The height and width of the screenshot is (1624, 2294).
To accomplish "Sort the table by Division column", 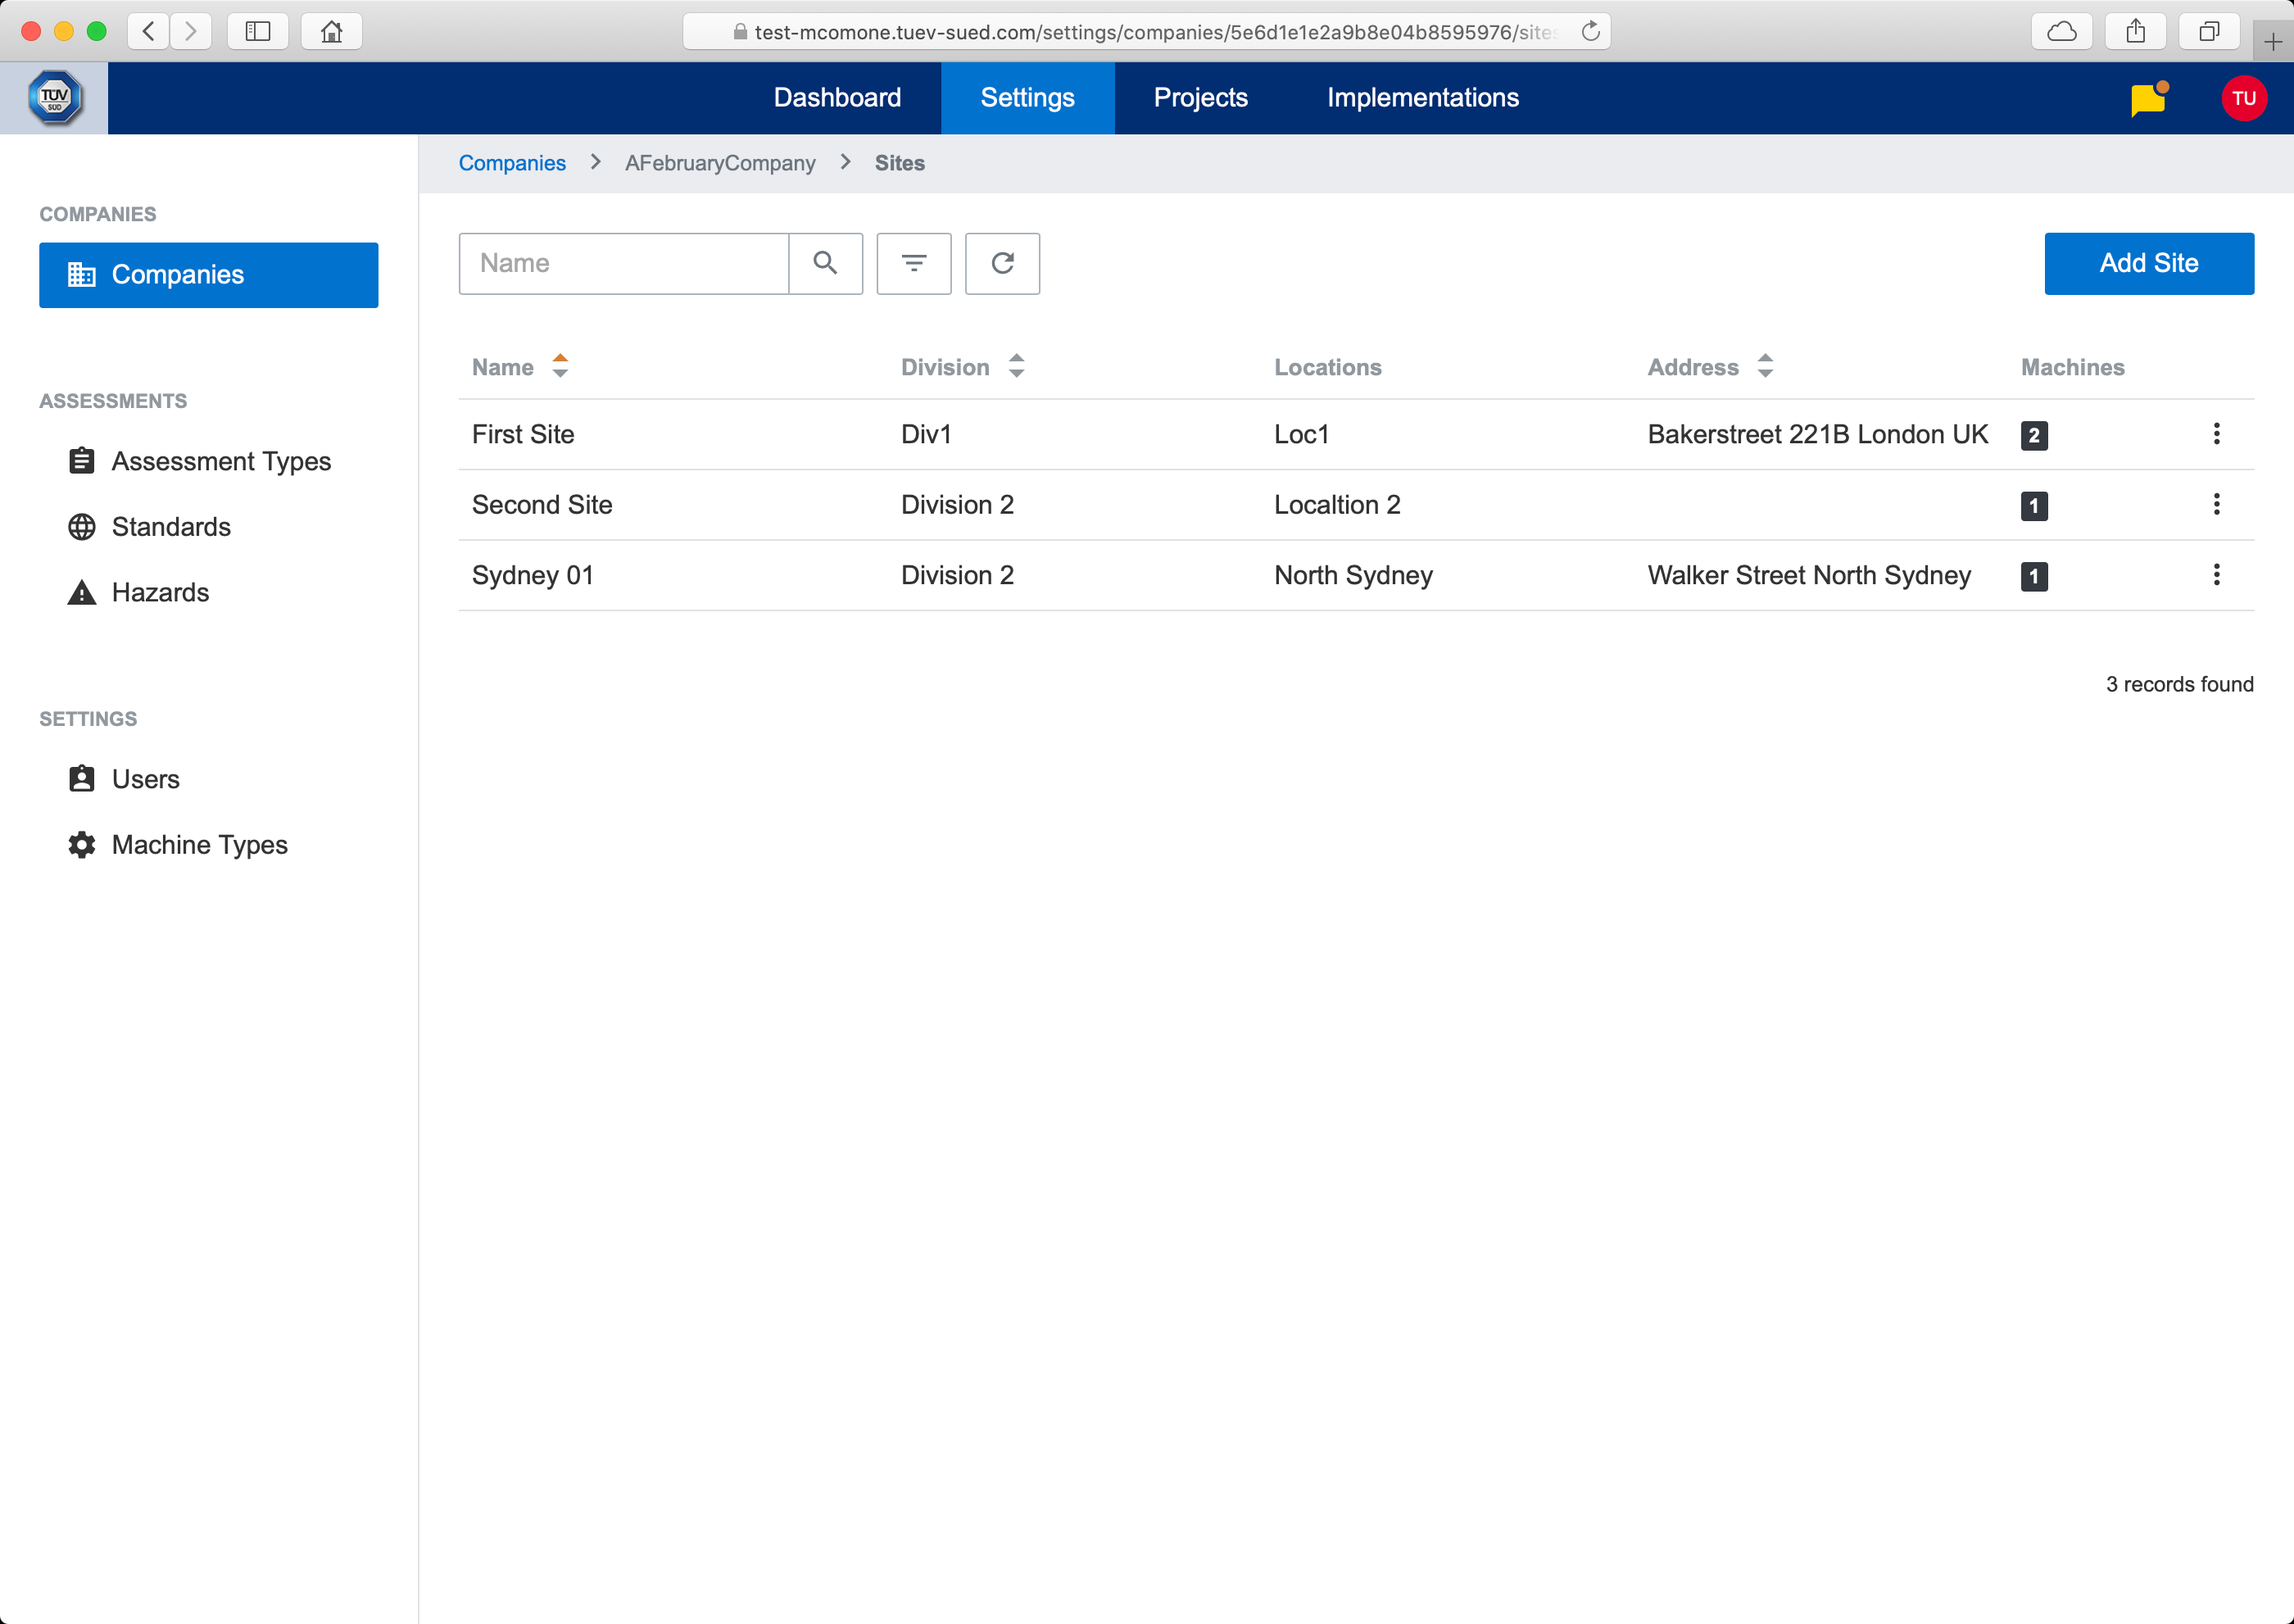I will 1016,367.
